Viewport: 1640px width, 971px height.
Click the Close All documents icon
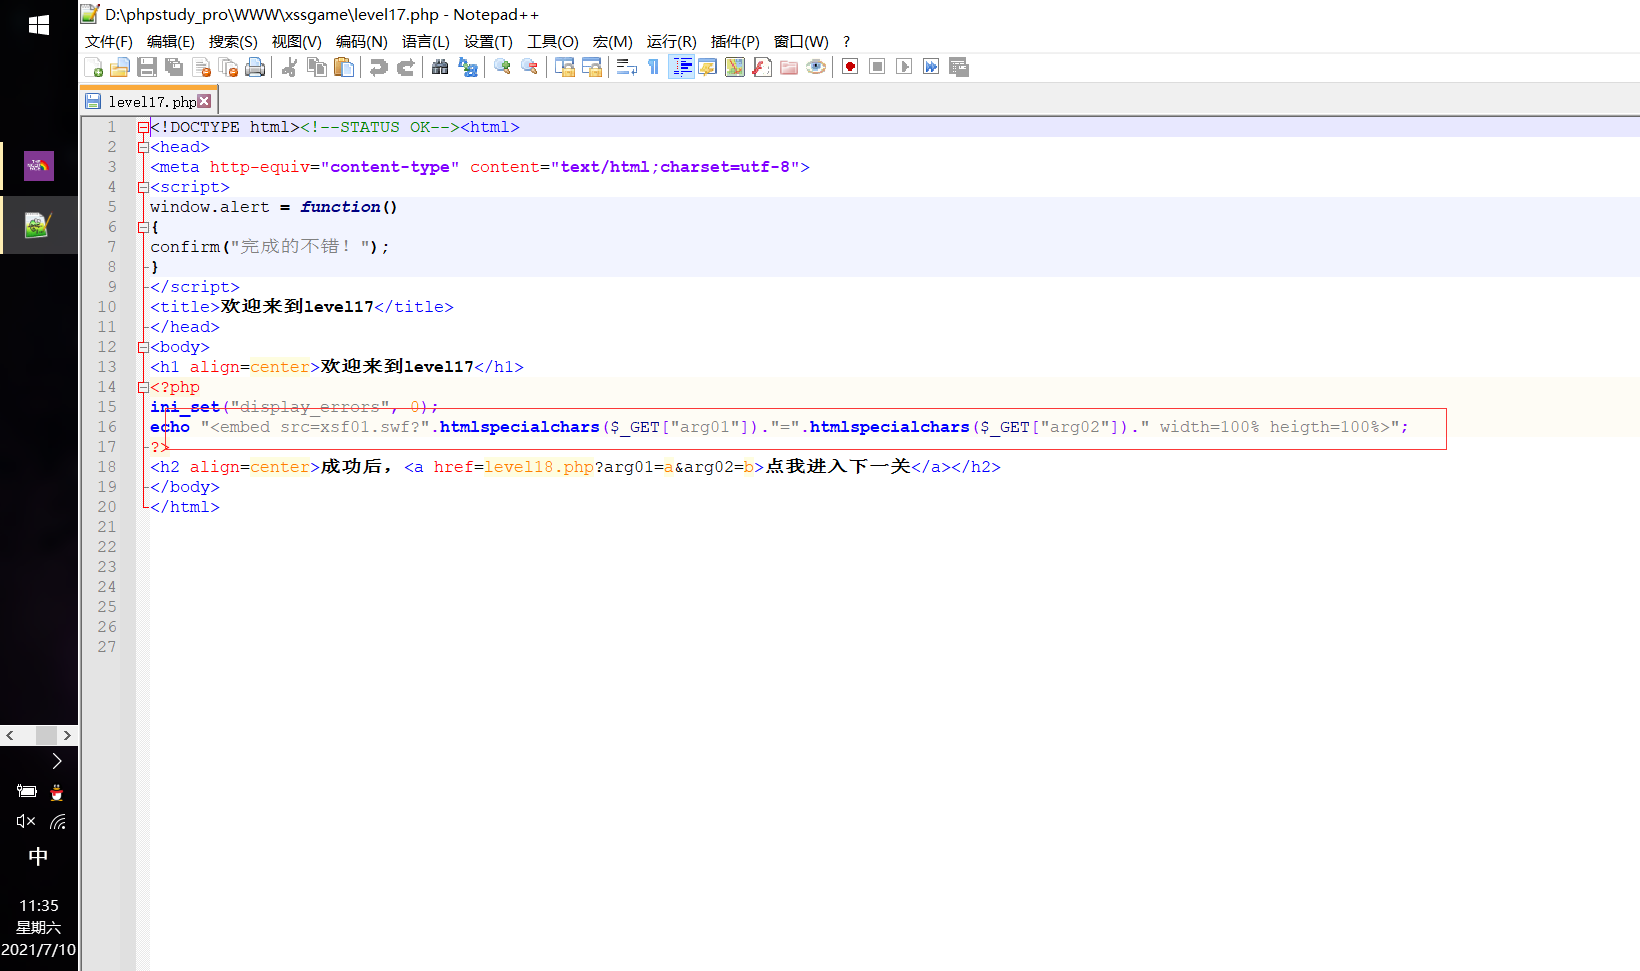[x=228, y=67]
